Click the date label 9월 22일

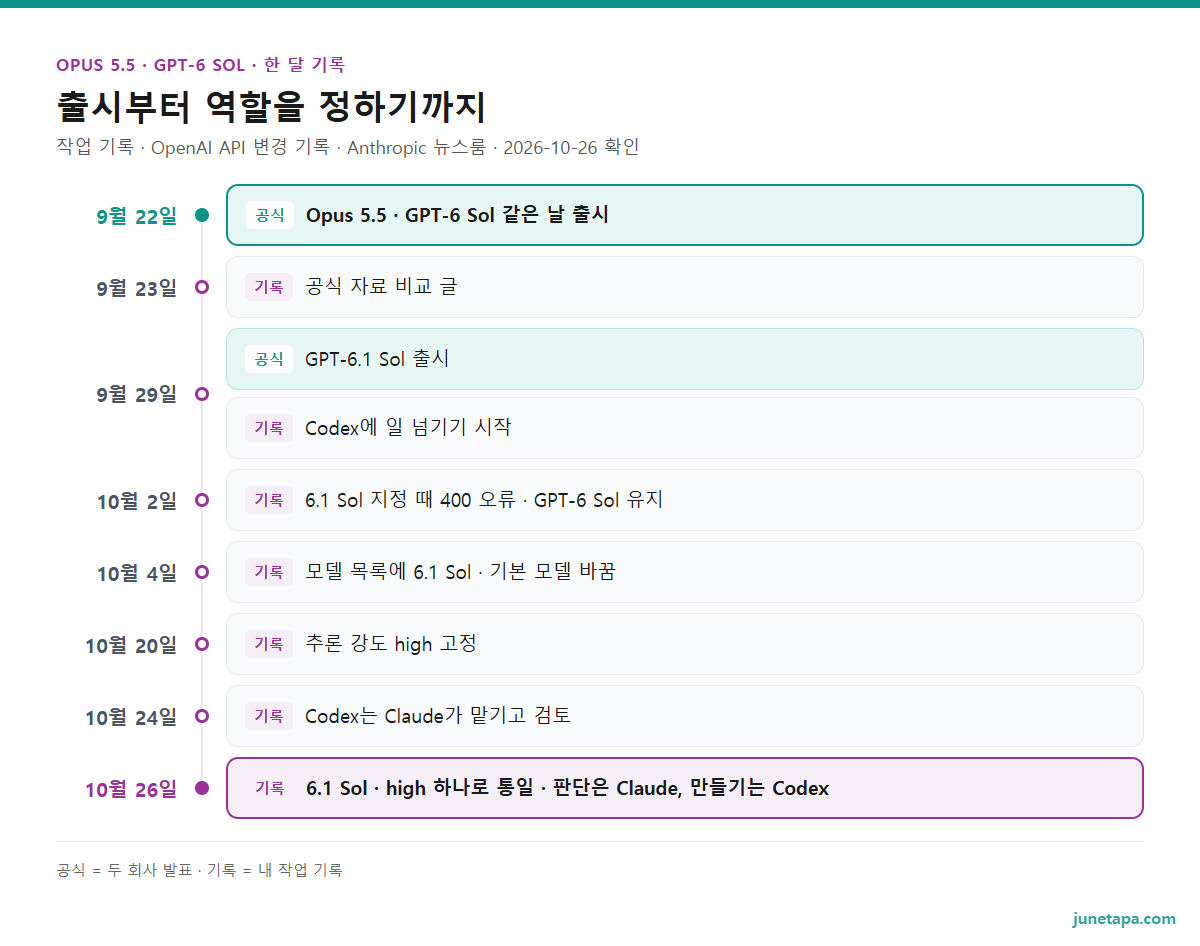(137, 216)
